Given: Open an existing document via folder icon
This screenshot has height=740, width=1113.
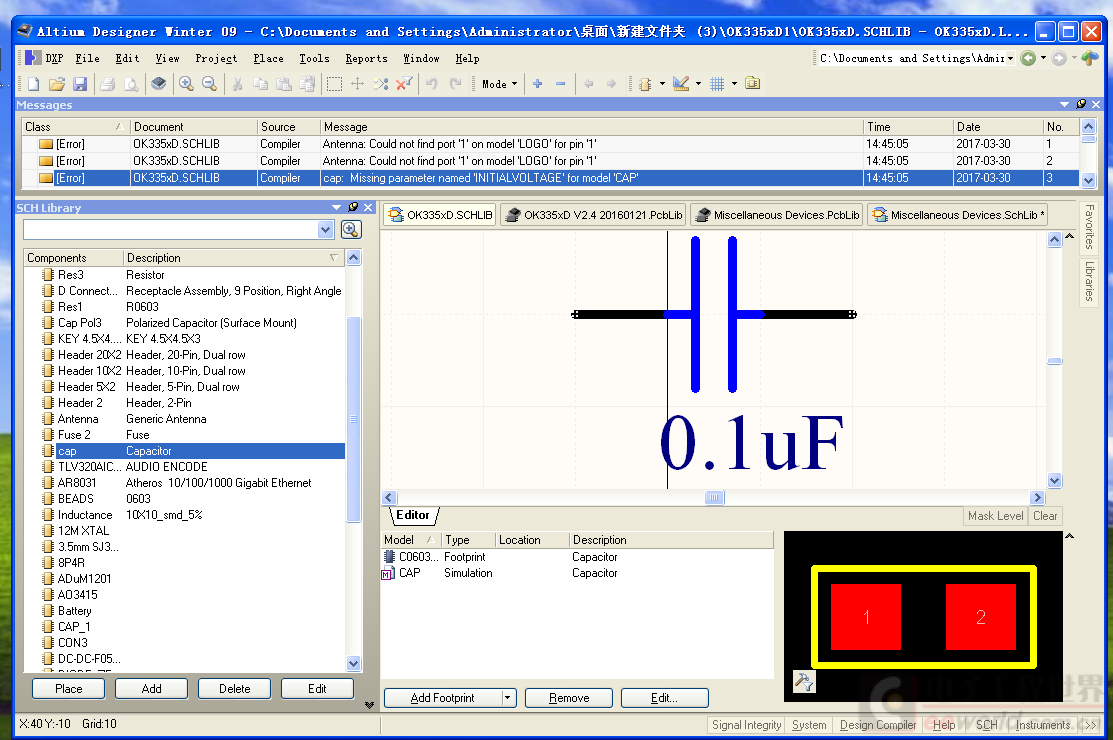Looking at the screenshot, I should point(57,84).
